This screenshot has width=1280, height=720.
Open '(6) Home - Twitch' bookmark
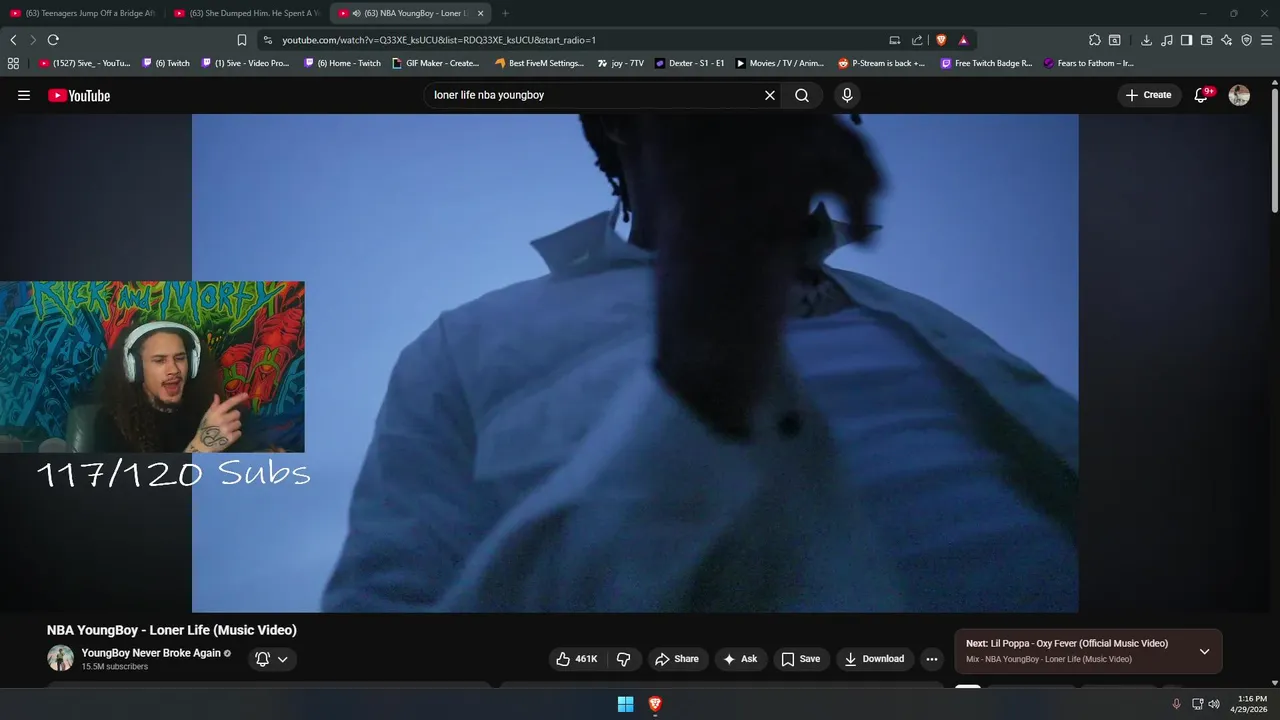point(343,63)
